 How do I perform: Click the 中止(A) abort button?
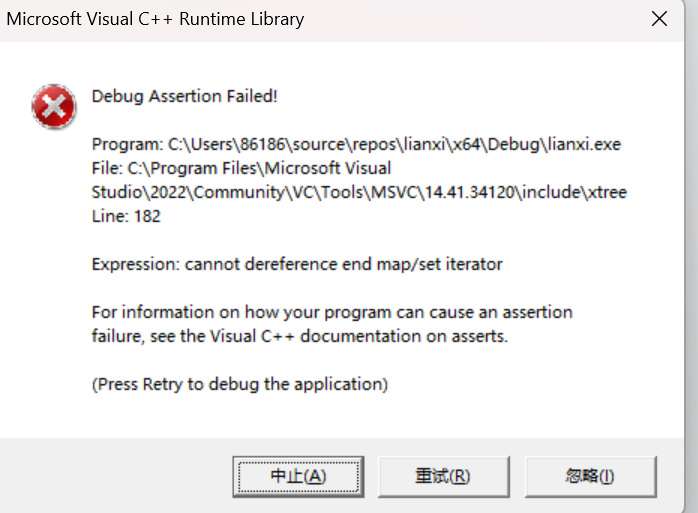point(298,476)
